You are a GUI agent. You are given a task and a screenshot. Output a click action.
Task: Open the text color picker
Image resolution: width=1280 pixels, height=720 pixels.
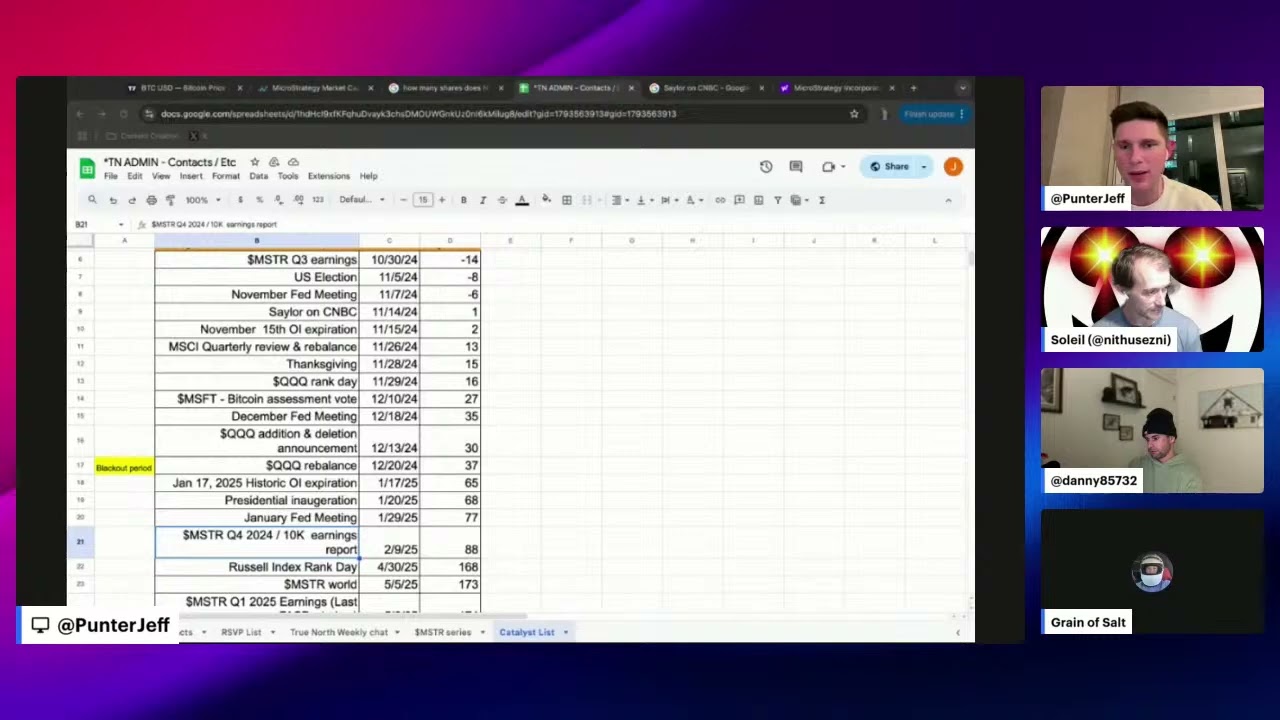point(522,200)
